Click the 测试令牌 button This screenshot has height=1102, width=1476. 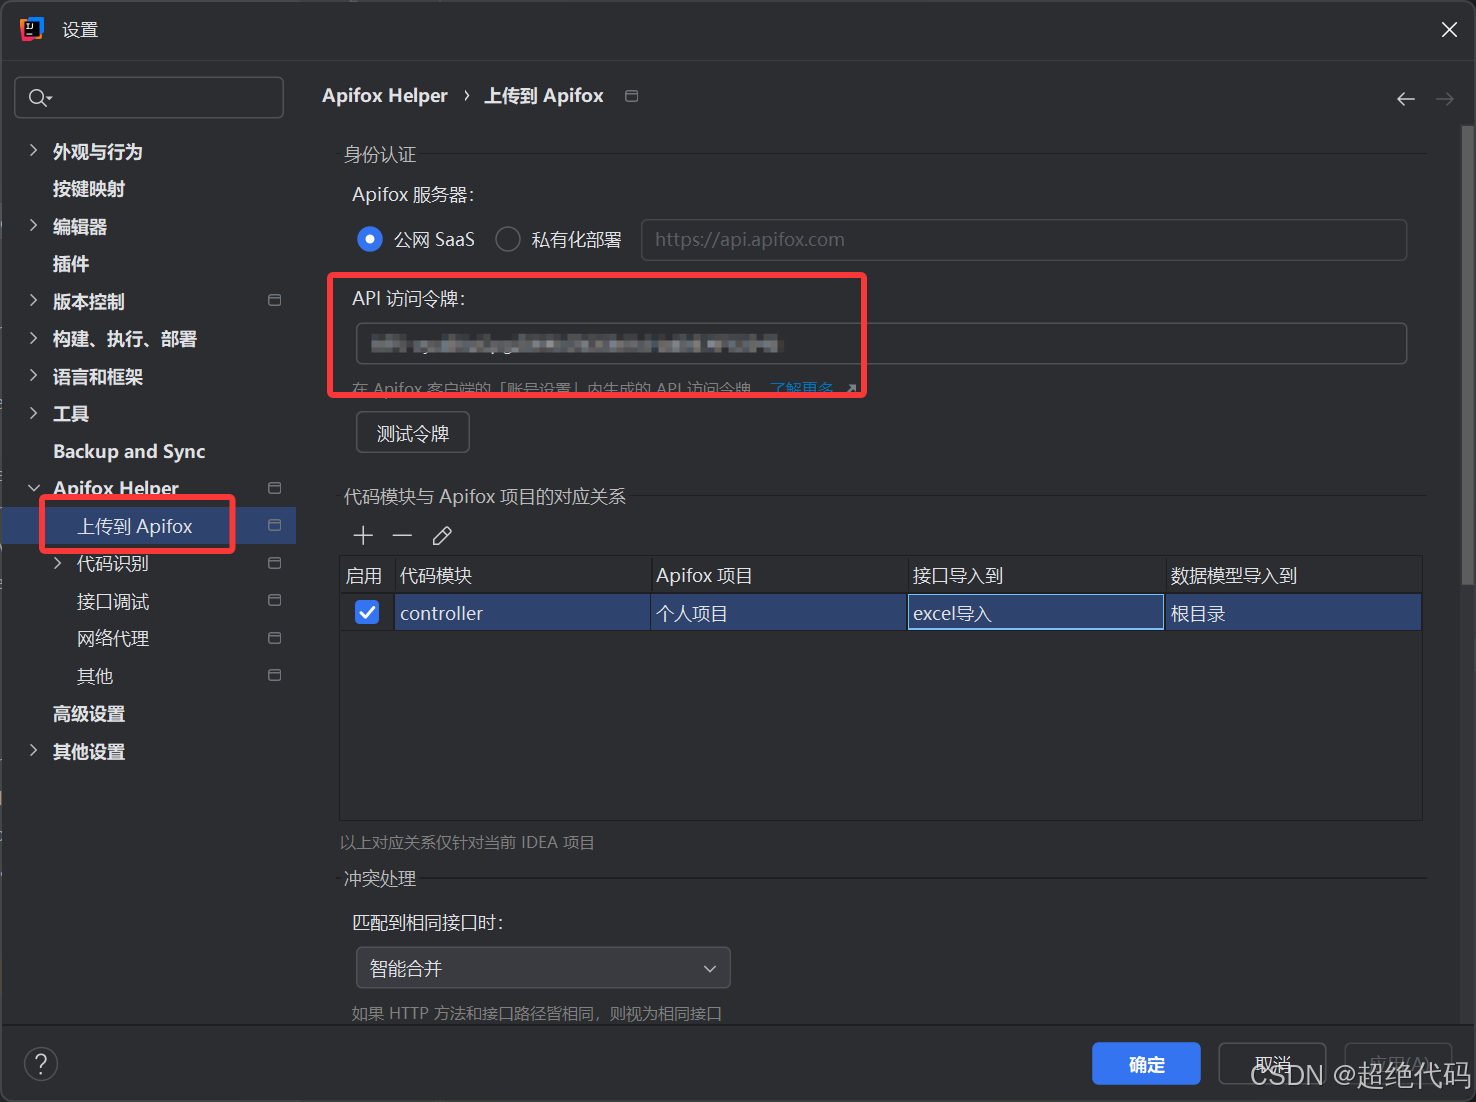coord(413,433)
